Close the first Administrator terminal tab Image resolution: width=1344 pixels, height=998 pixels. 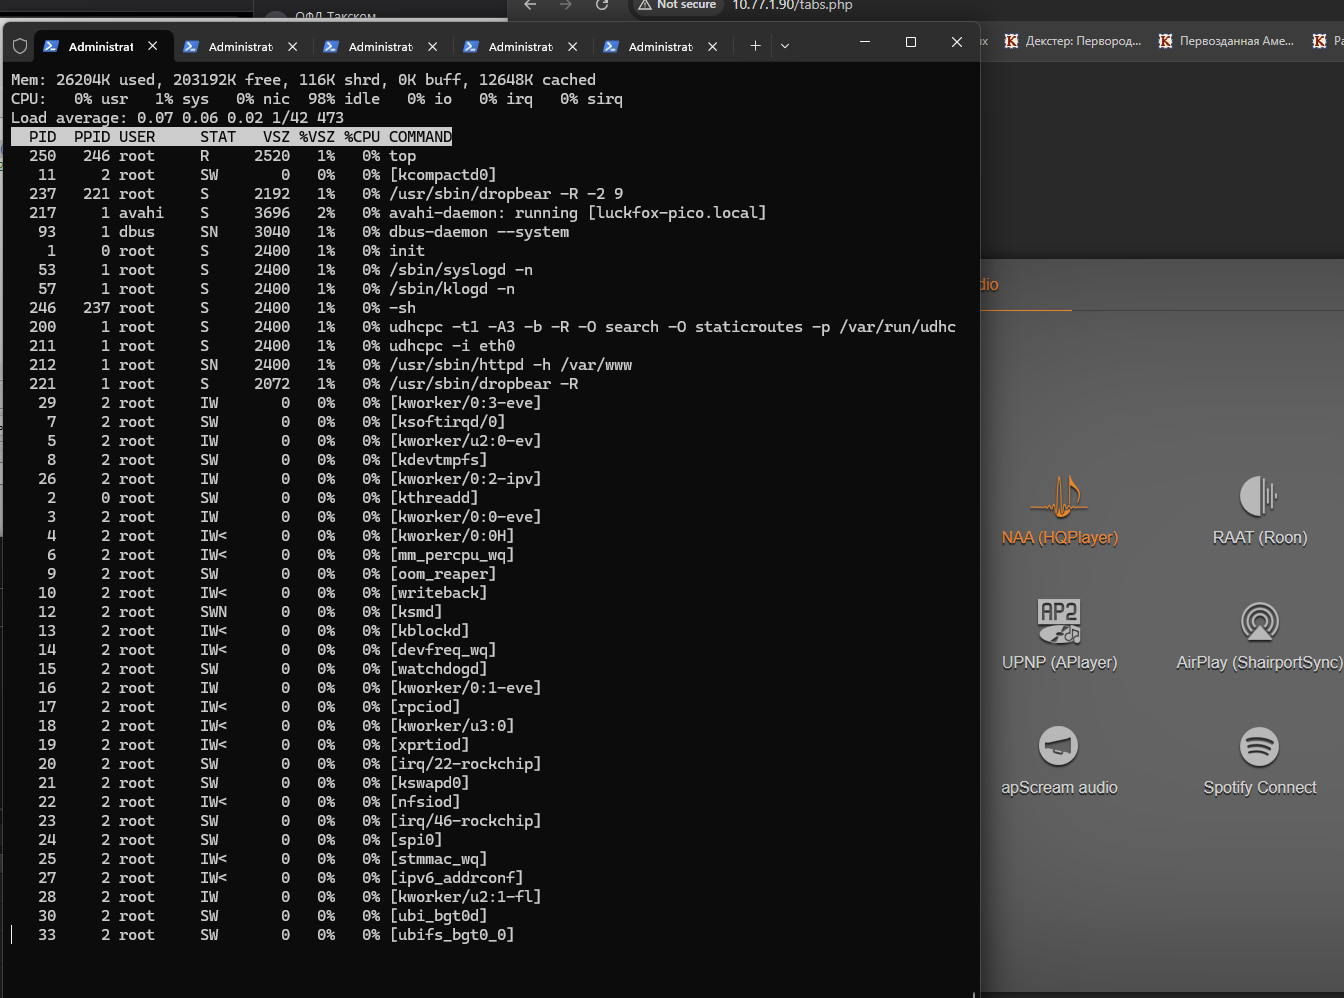(x=153, y=46)
